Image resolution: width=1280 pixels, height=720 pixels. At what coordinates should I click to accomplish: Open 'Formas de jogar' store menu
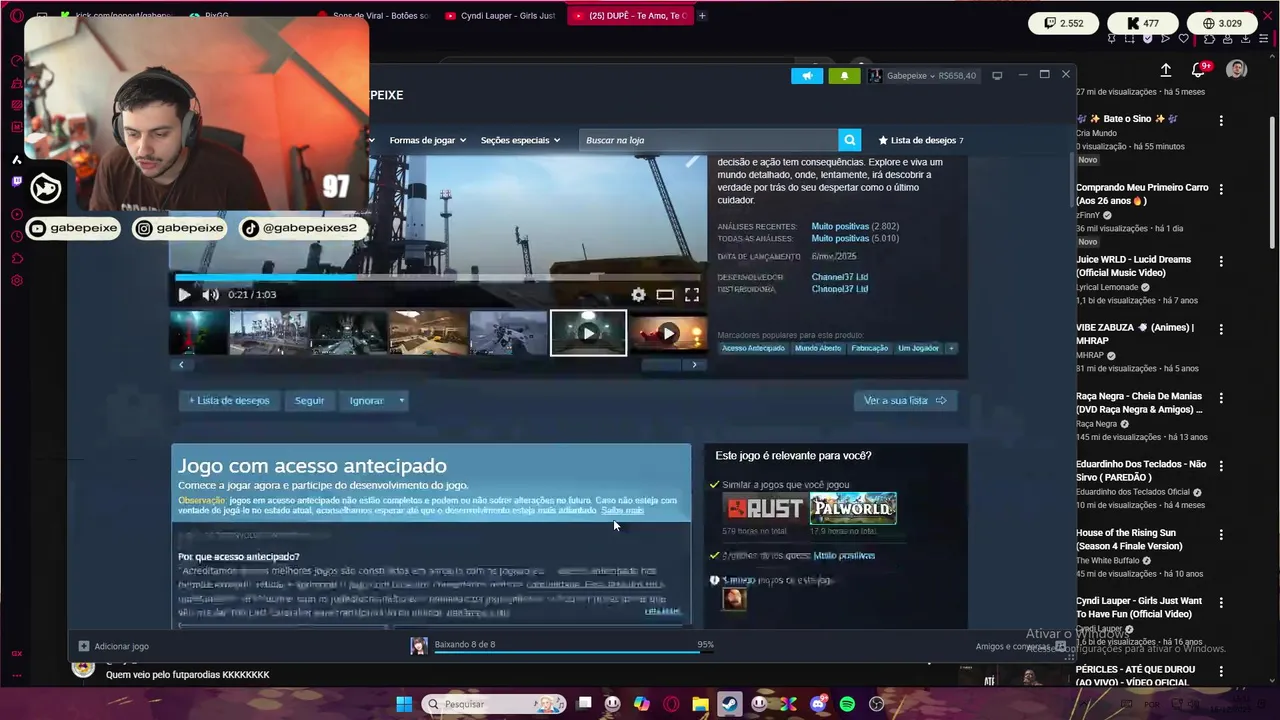[x=427, y=140]
